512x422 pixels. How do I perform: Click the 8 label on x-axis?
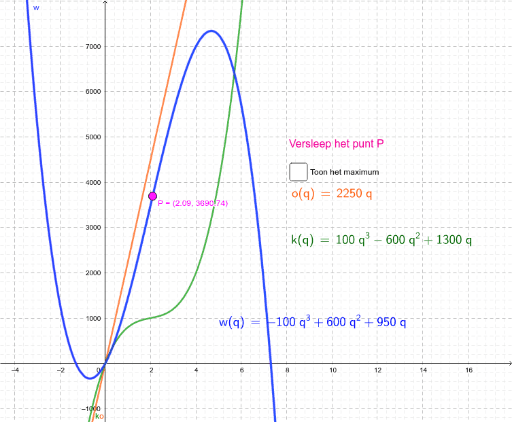point(287,370)
